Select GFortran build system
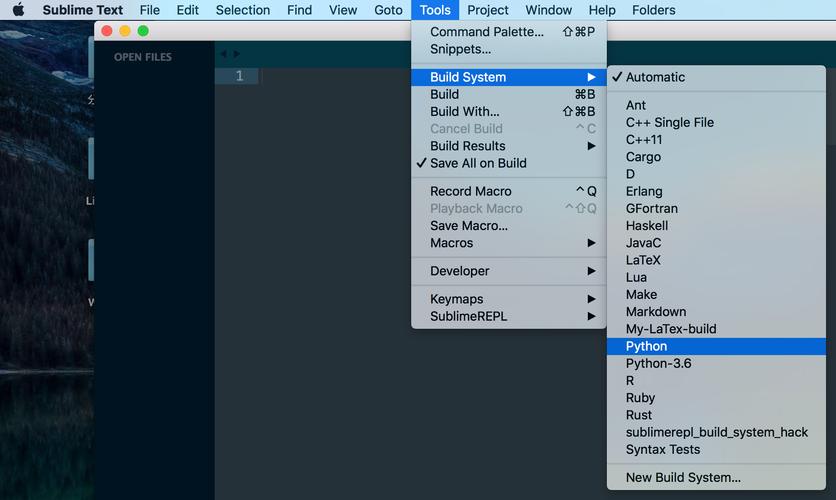 click(716, 208)
